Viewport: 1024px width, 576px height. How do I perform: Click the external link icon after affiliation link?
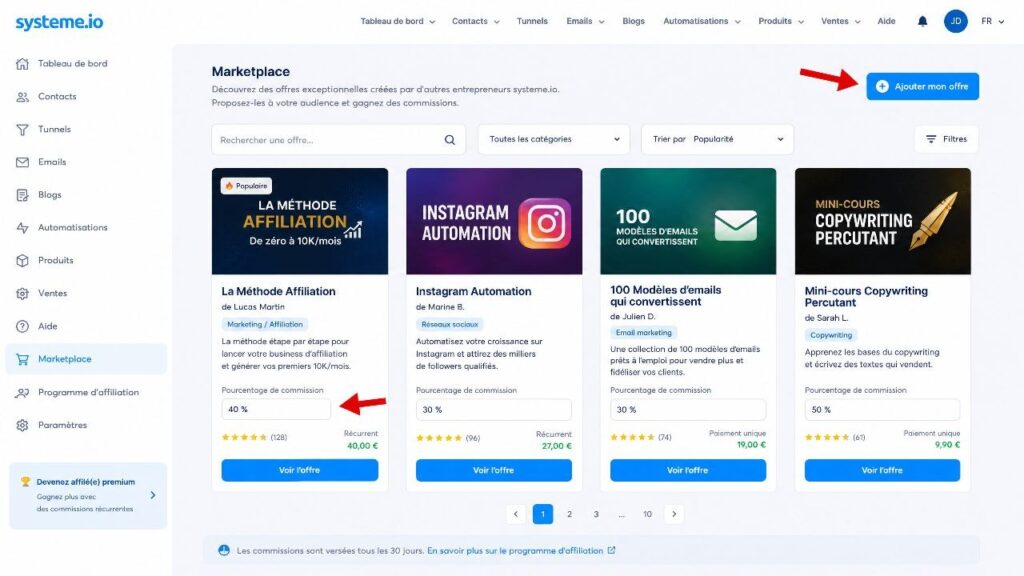(x=611, y=551)
